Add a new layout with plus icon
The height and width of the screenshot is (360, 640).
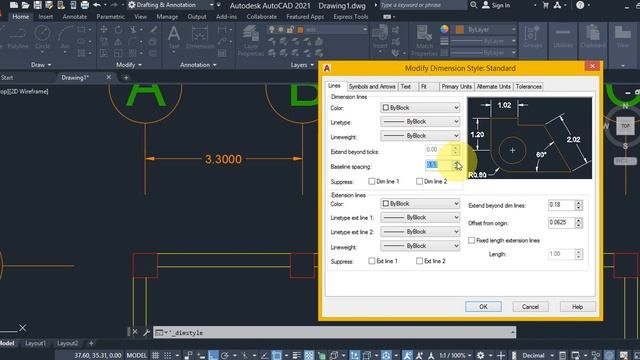91,343
